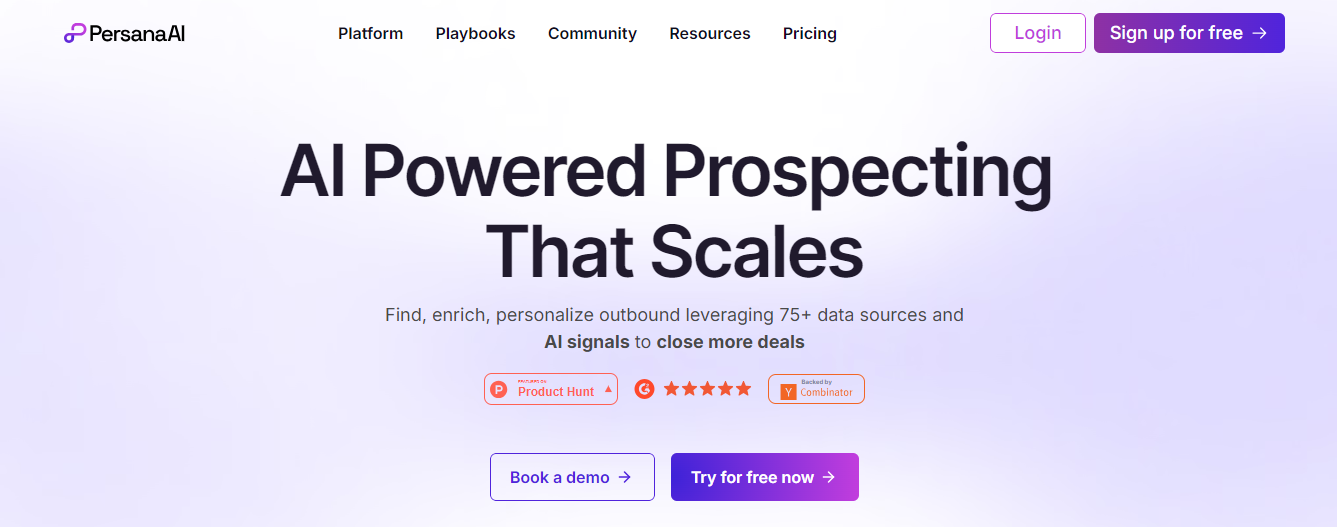Image resolution: width=1337 pixels, height=527 pixels.
Task: Go to the Pricing page
Action: coord(810,33)
